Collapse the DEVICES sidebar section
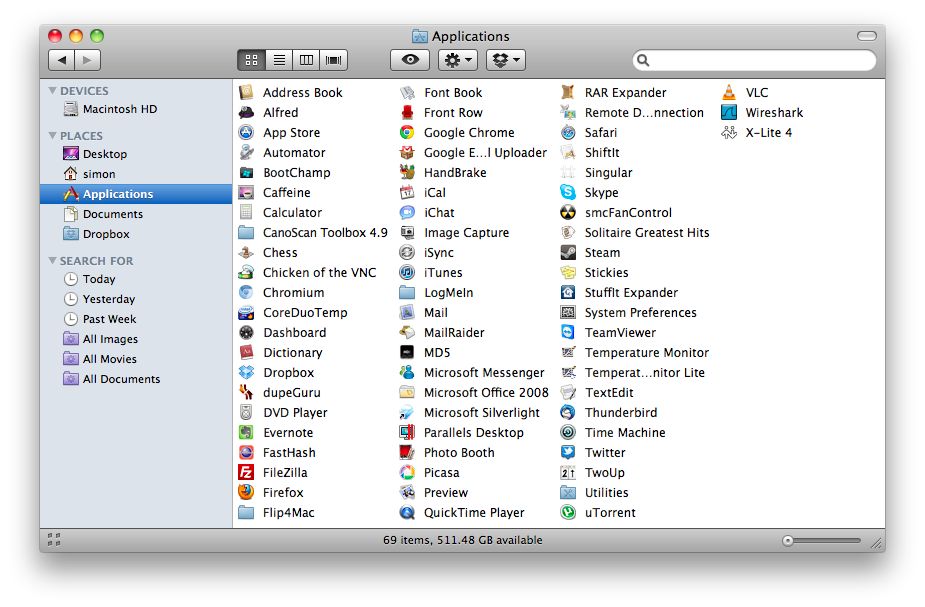Image resolution: width=925 pixels, height=607 pixels. click(53, 91)
